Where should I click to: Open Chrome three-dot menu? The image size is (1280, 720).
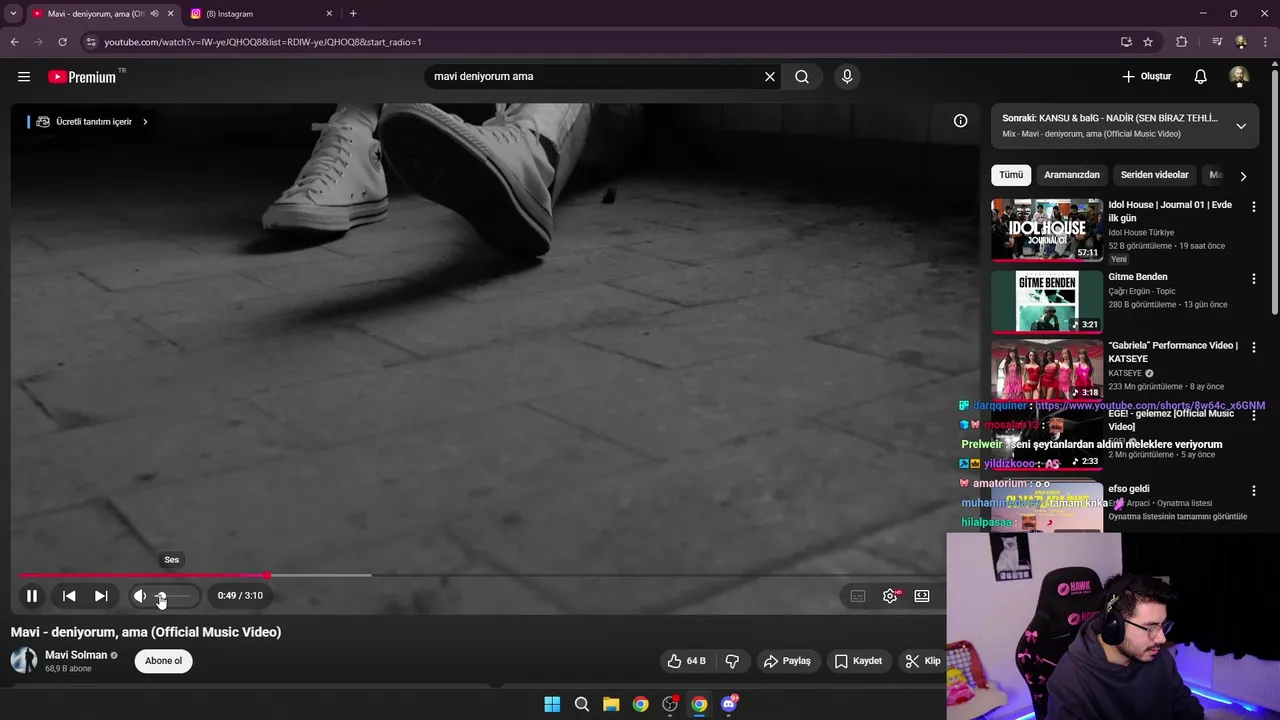[1265, 42]
